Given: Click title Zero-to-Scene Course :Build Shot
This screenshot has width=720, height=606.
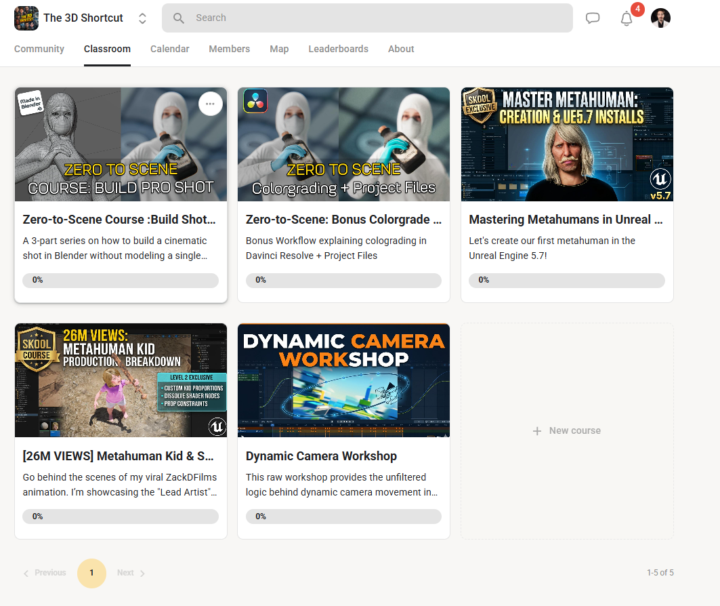Looking at the screenshot, I should [119, 219].
